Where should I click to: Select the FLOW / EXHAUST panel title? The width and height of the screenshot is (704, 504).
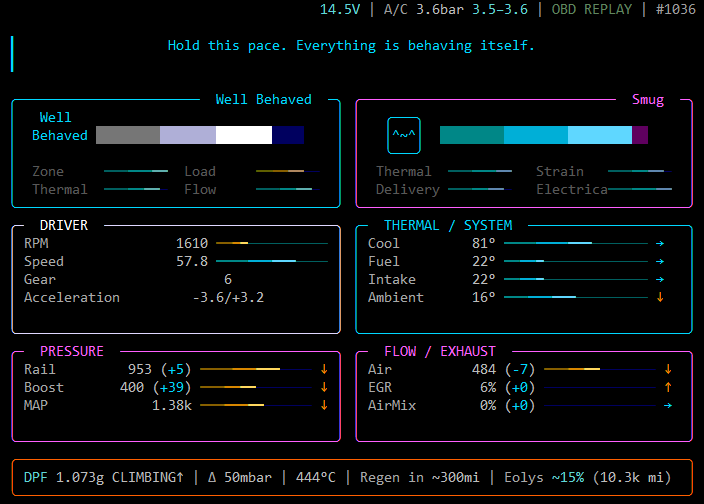point(440,351)
